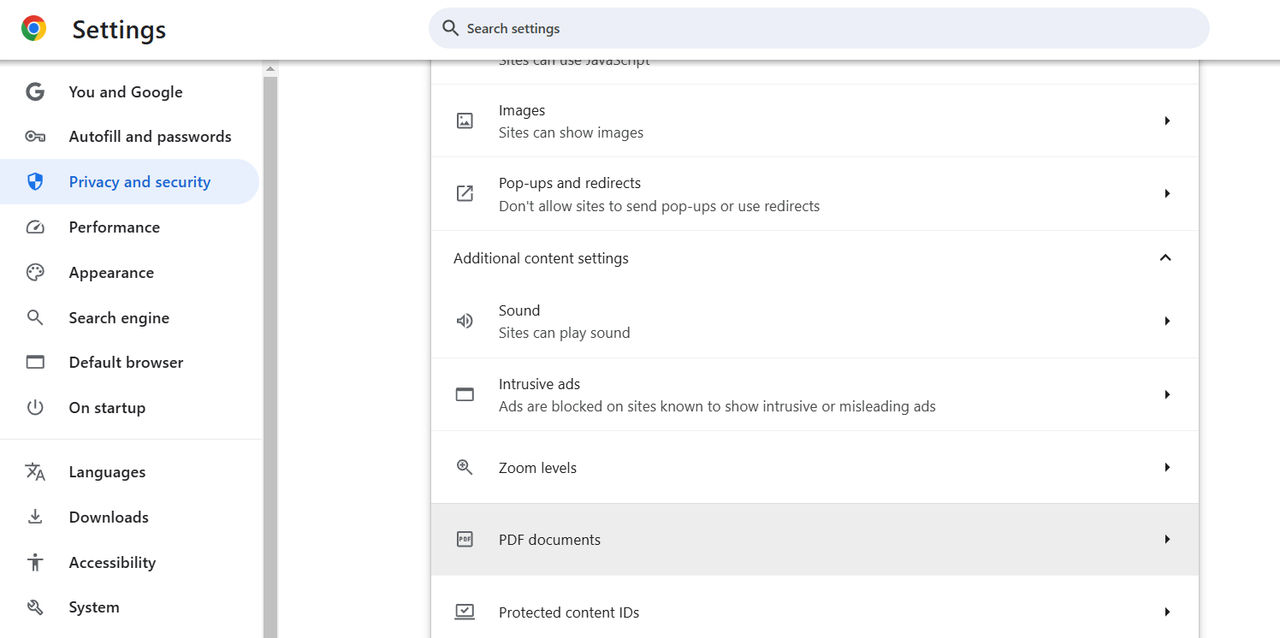
Task: Open PDF documents via its arrow
Action: point(1167,539)
